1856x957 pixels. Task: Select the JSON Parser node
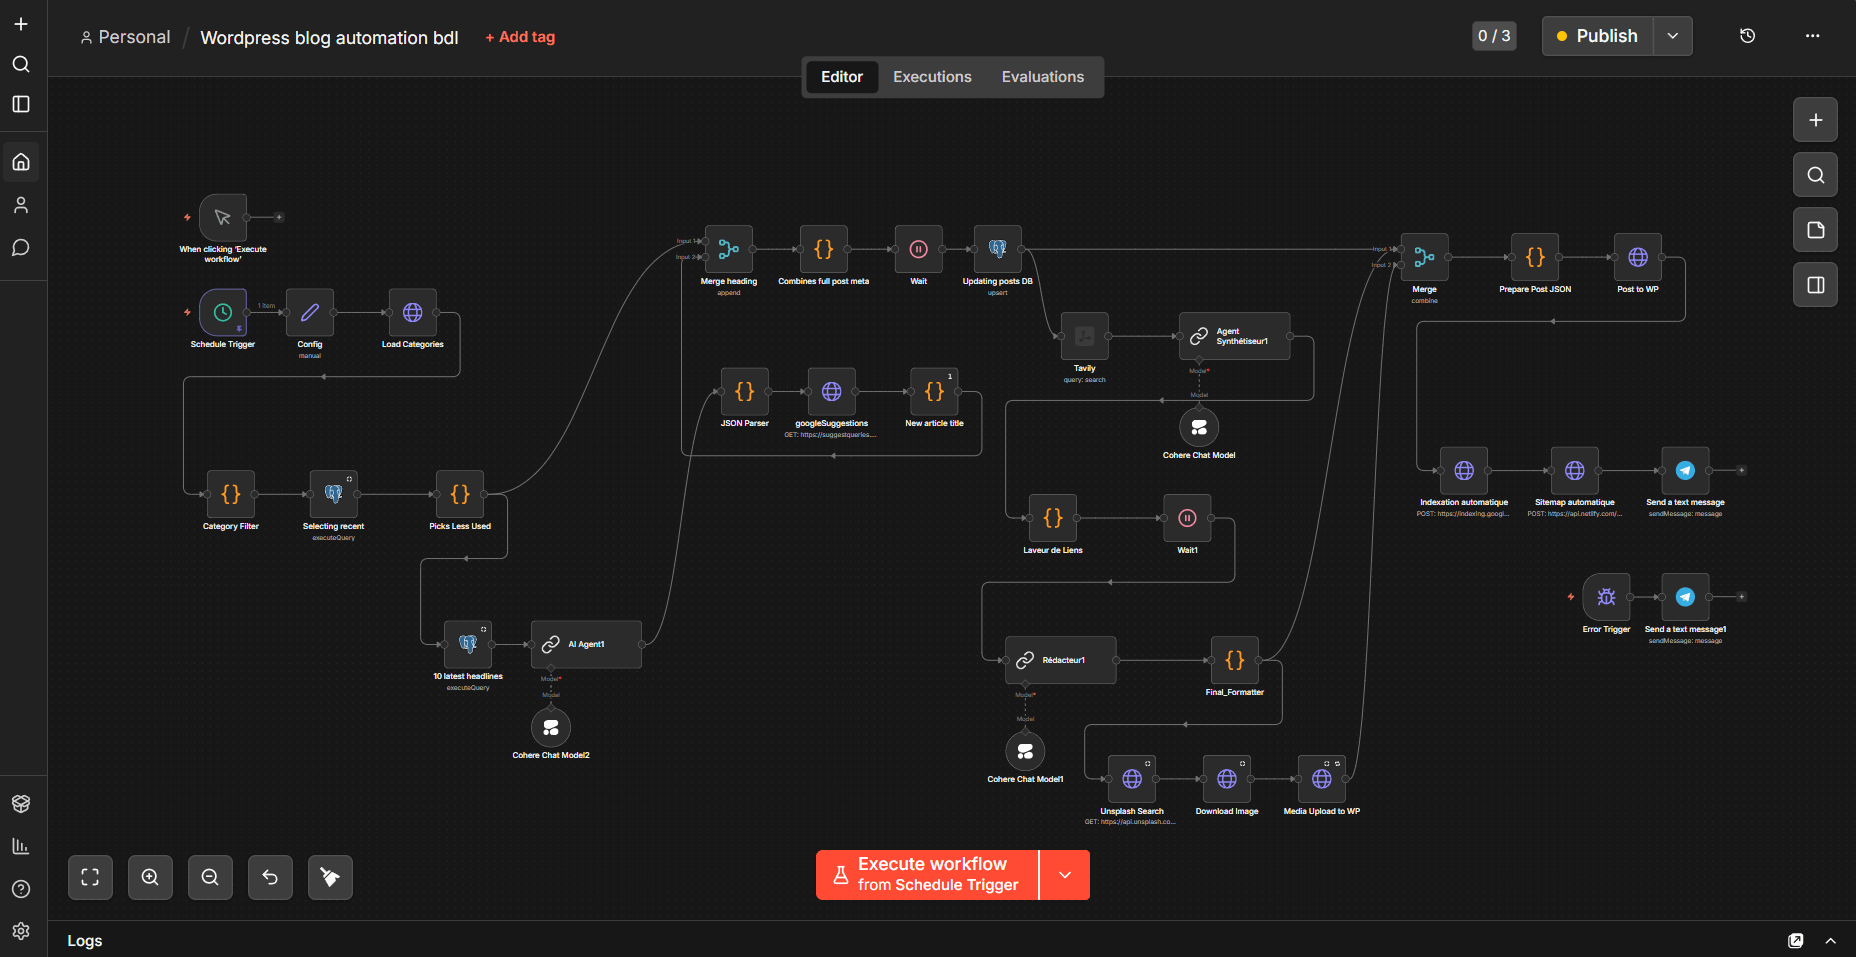[745, 391]
